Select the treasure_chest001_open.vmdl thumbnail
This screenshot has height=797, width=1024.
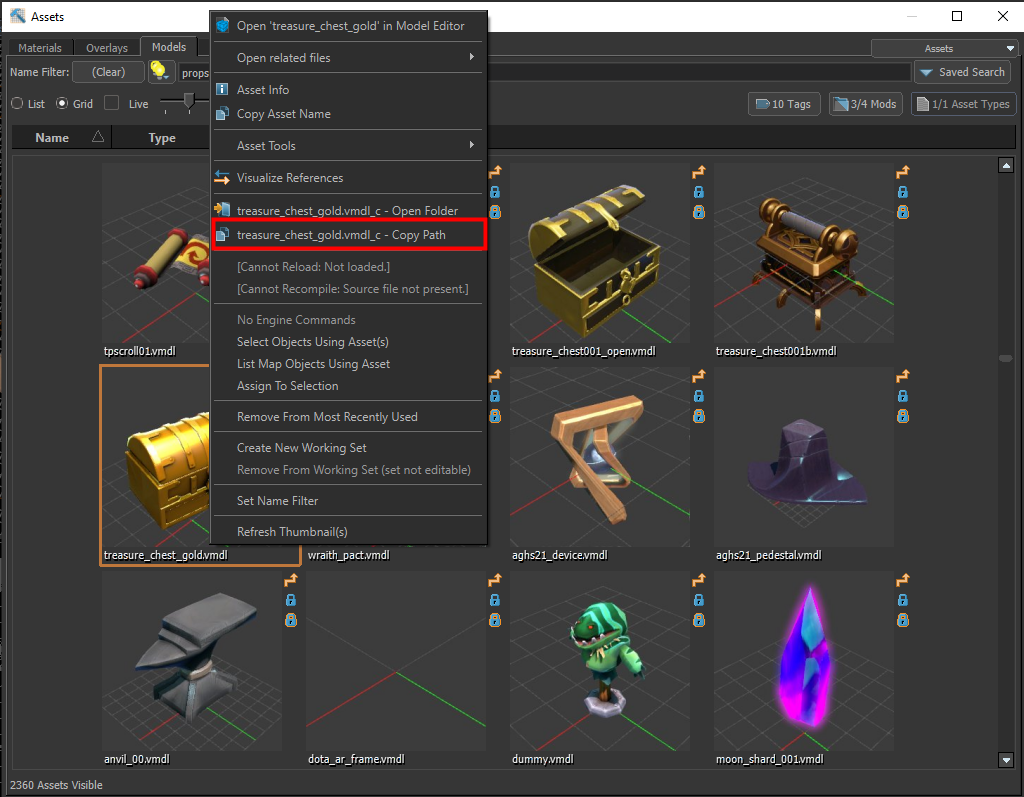(x=600, y=253)
